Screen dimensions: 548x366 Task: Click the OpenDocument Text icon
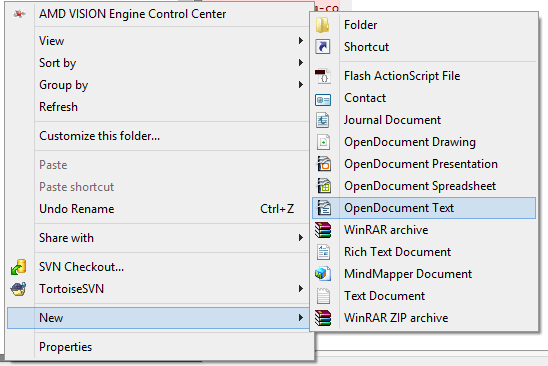(x=324, y=208)
